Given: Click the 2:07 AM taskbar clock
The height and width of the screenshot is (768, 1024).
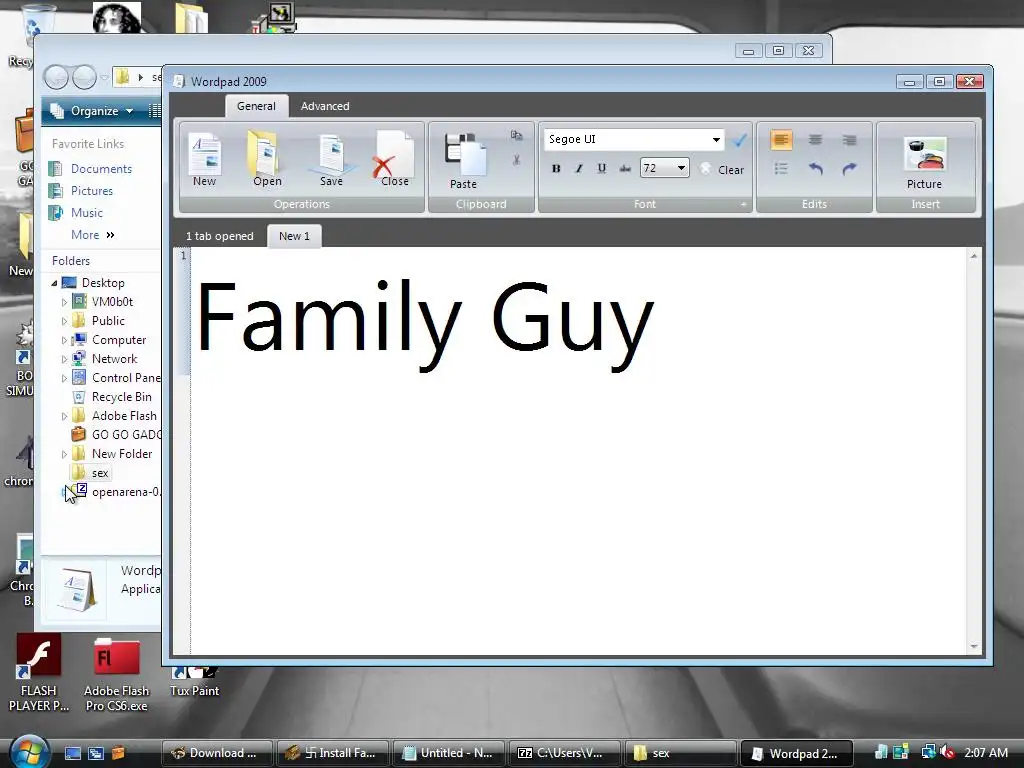Looking at the screenshot, I should (x=986, y=753).
